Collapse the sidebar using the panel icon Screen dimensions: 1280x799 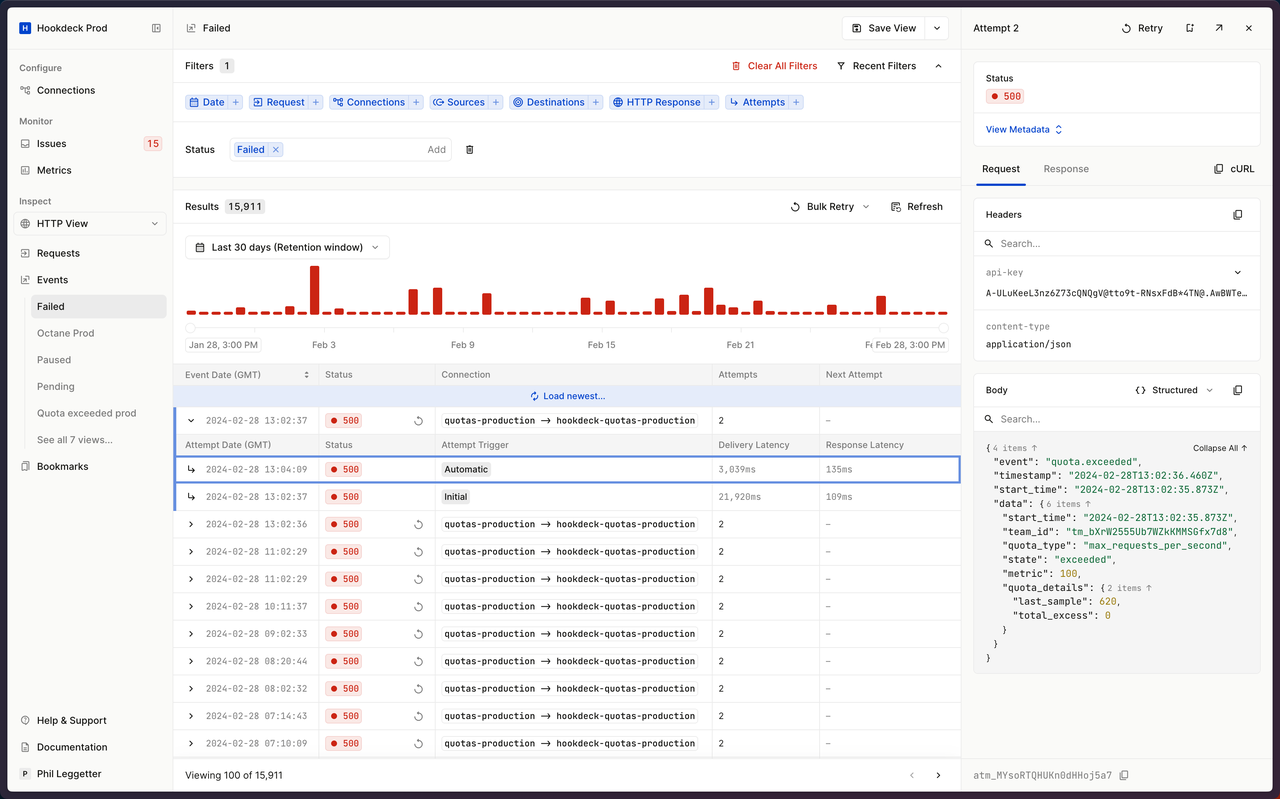156,28
